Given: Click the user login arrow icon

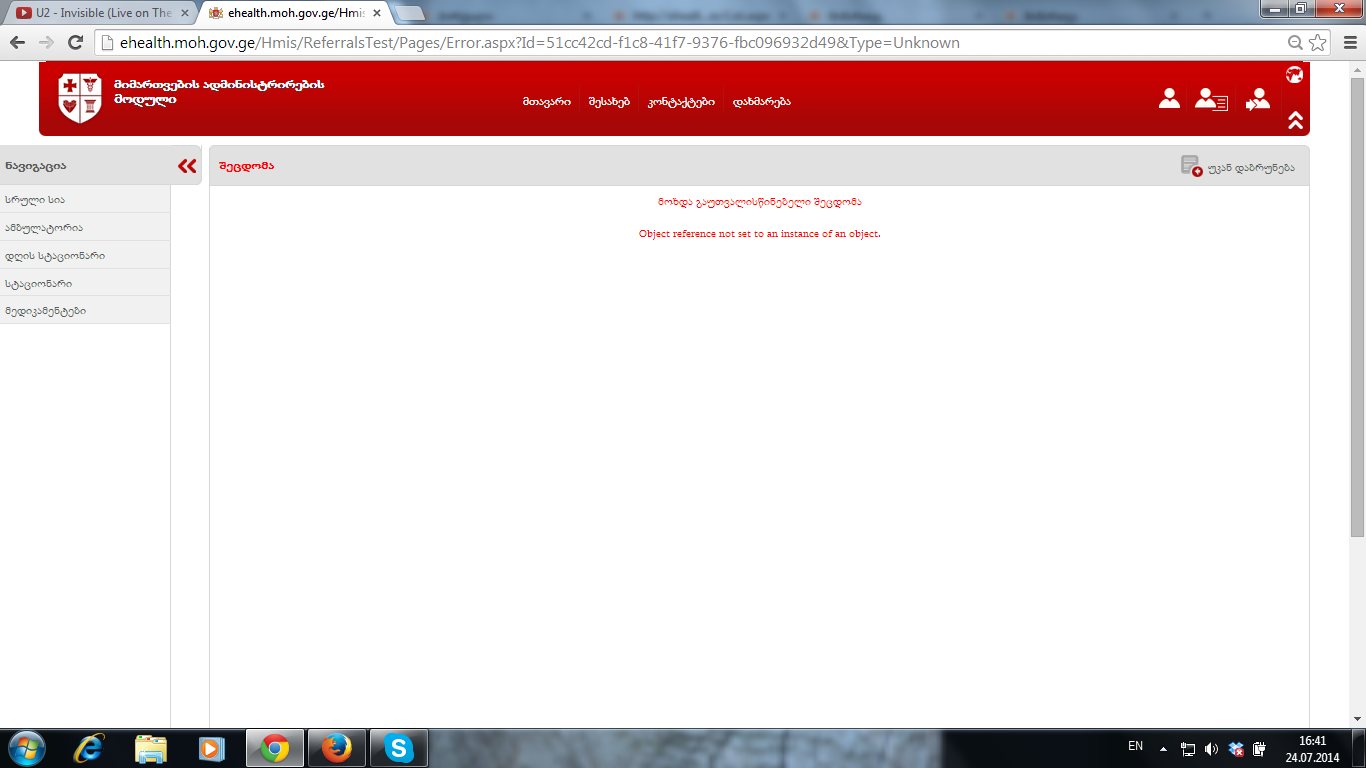Looking at the screenshot, I should 1257,100.
